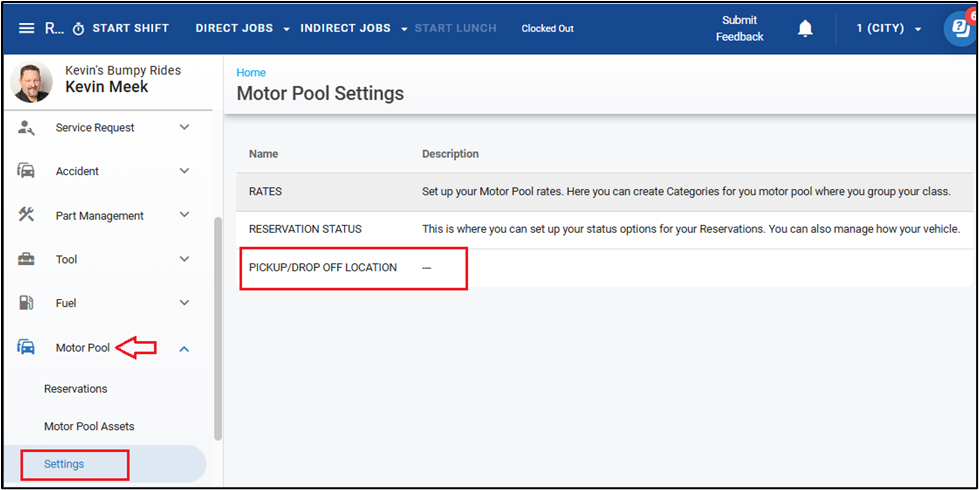Click the Motor Pool vehicle icon
Viewport: 979px width, 490px height.
pos(27,348)
